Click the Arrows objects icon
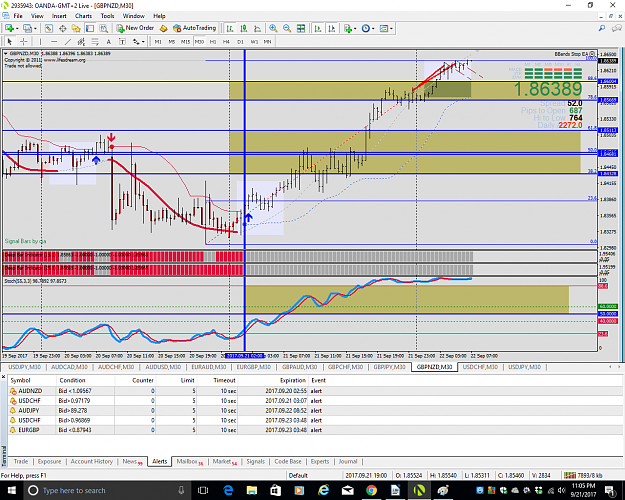Viewport: 625px width, 500px height. (136, 41)
